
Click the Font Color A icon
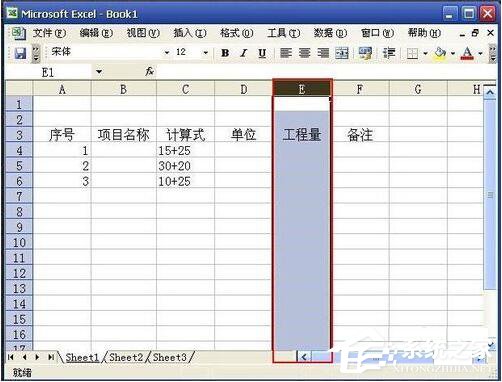pos(467,53)
